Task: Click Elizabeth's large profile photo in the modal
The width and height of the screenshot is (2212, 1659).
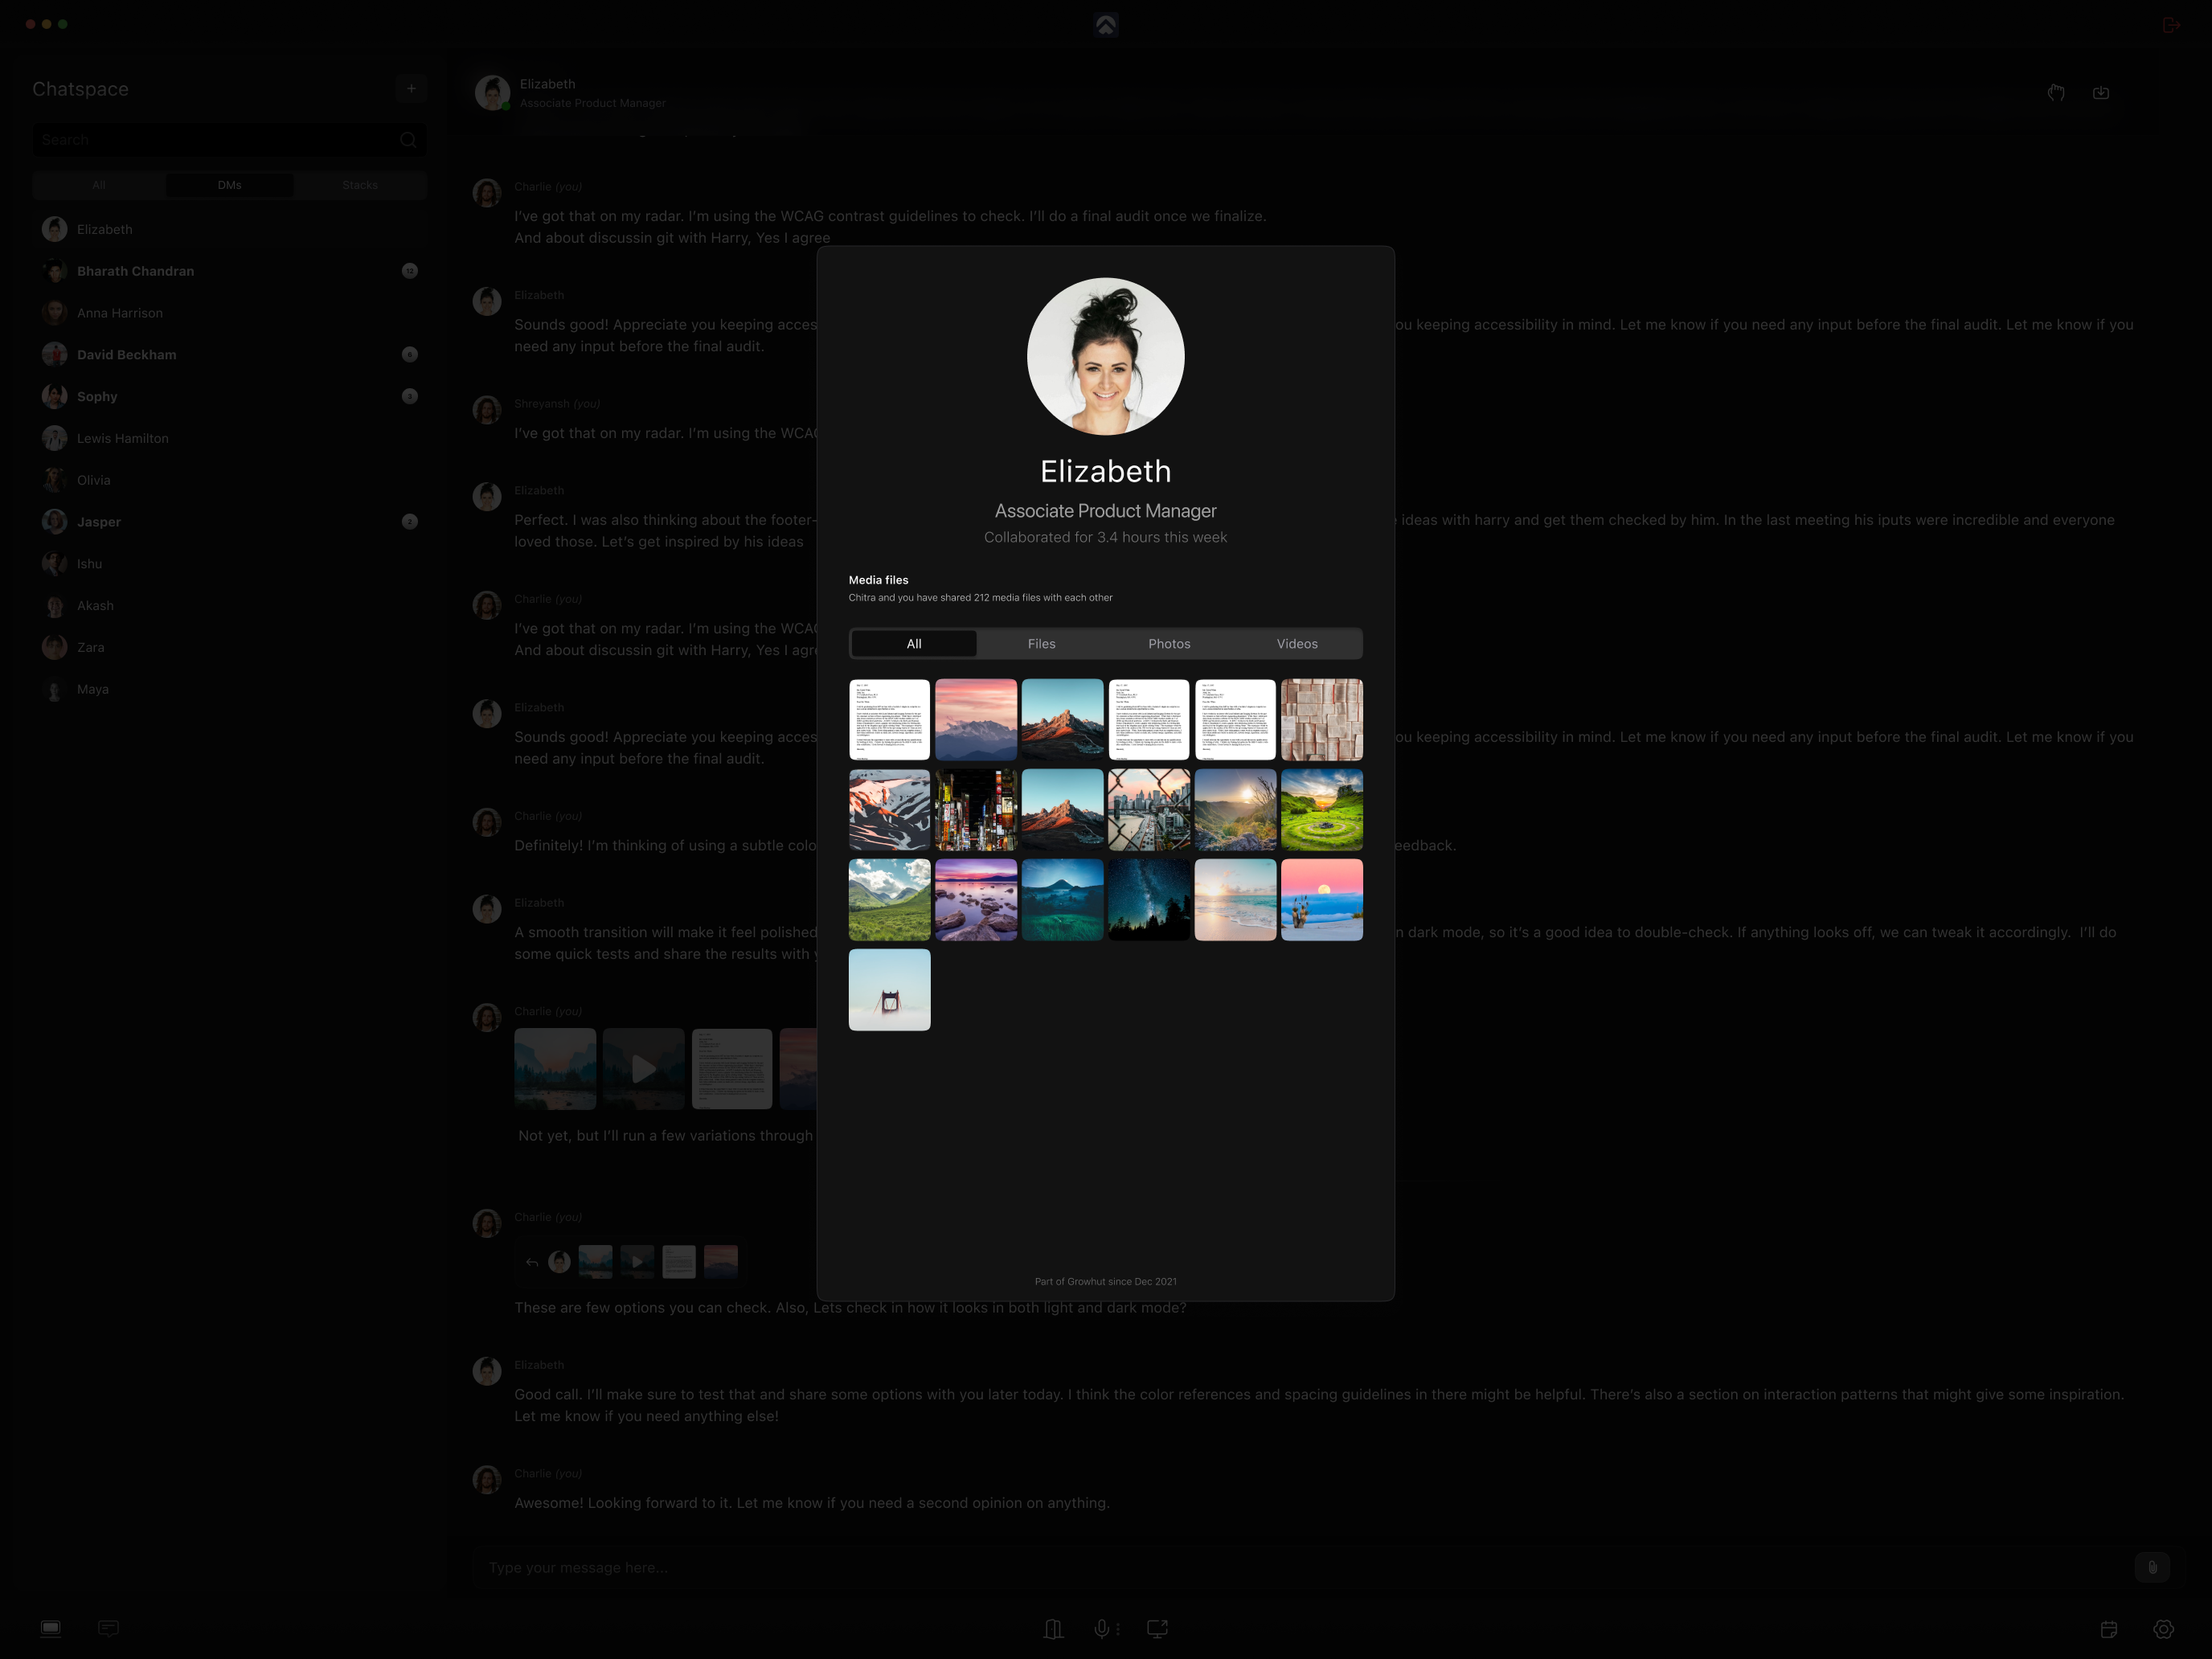Action: point(1105,356)
